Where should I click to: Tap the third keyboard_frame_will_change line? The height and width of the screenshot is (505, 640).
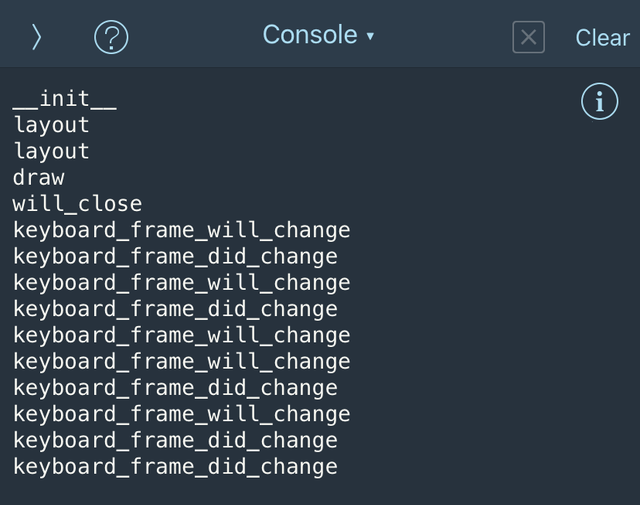tap(182, 335)
